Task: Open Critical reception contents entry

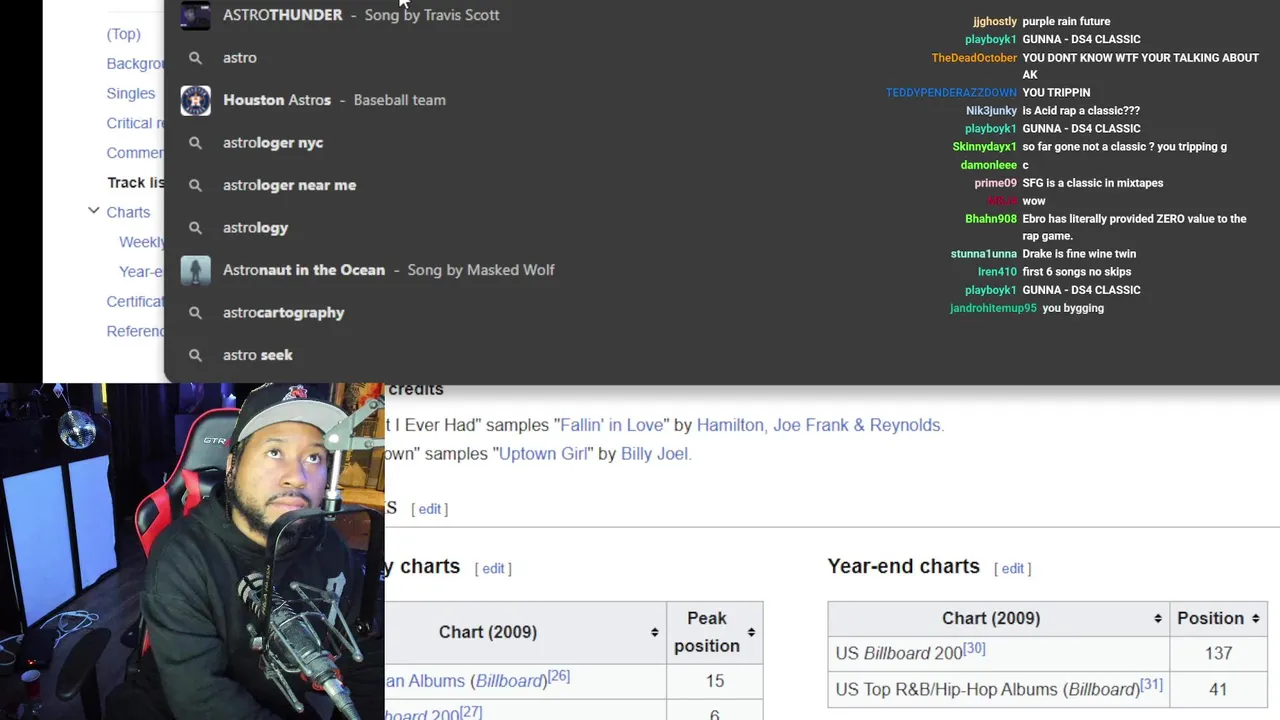Action: point(136,123)
